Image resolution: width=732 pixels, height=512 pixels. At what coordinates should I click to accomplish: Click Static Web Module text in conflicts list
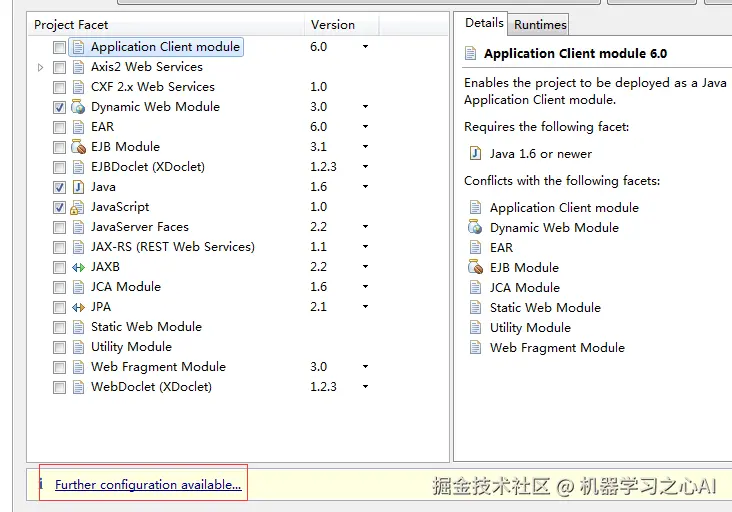click(x=545, y=308)
